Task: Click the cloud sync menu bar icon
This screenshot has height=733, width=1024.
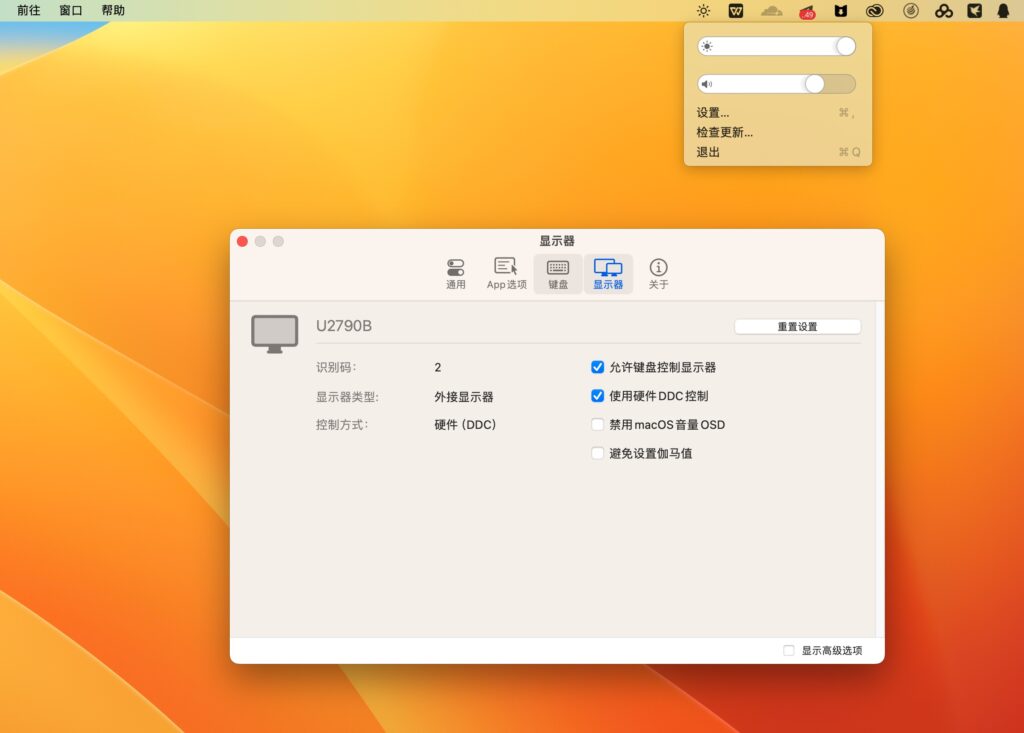Action: pyautogui.click(x=770, y=11)
